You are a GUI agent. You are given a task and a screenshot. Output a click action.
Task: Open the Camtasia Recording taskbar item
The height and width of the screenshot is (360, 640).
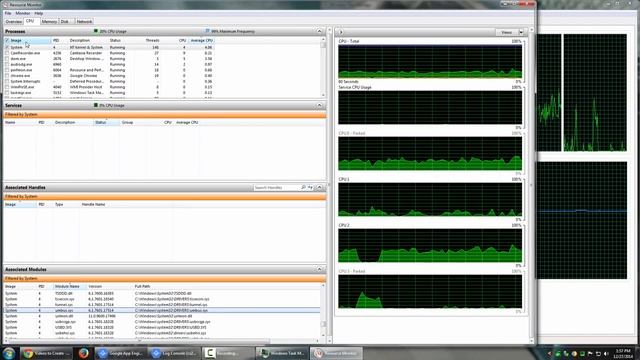click(228, 353)
